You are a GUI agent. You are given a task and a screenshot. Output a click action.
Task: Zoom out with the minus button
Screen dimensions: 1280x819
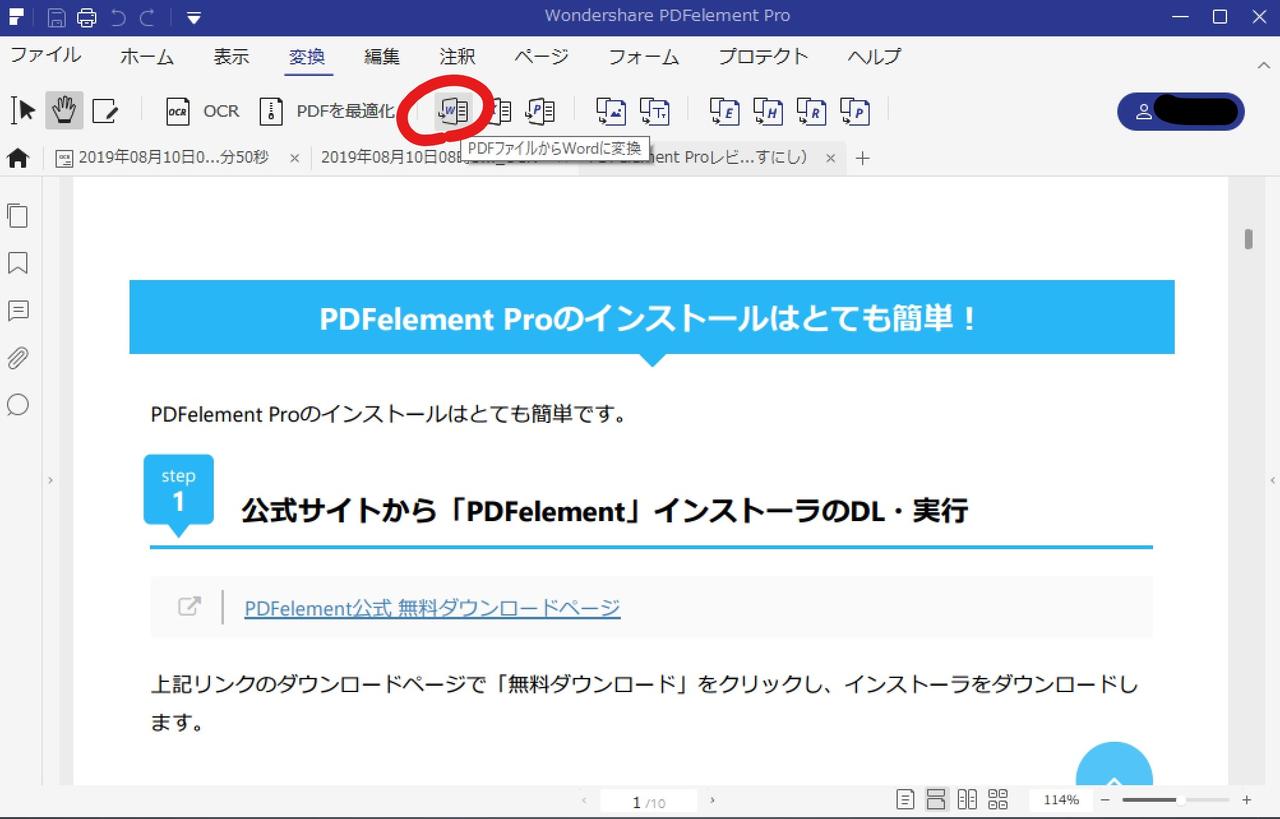click(x=1105, y=800)
